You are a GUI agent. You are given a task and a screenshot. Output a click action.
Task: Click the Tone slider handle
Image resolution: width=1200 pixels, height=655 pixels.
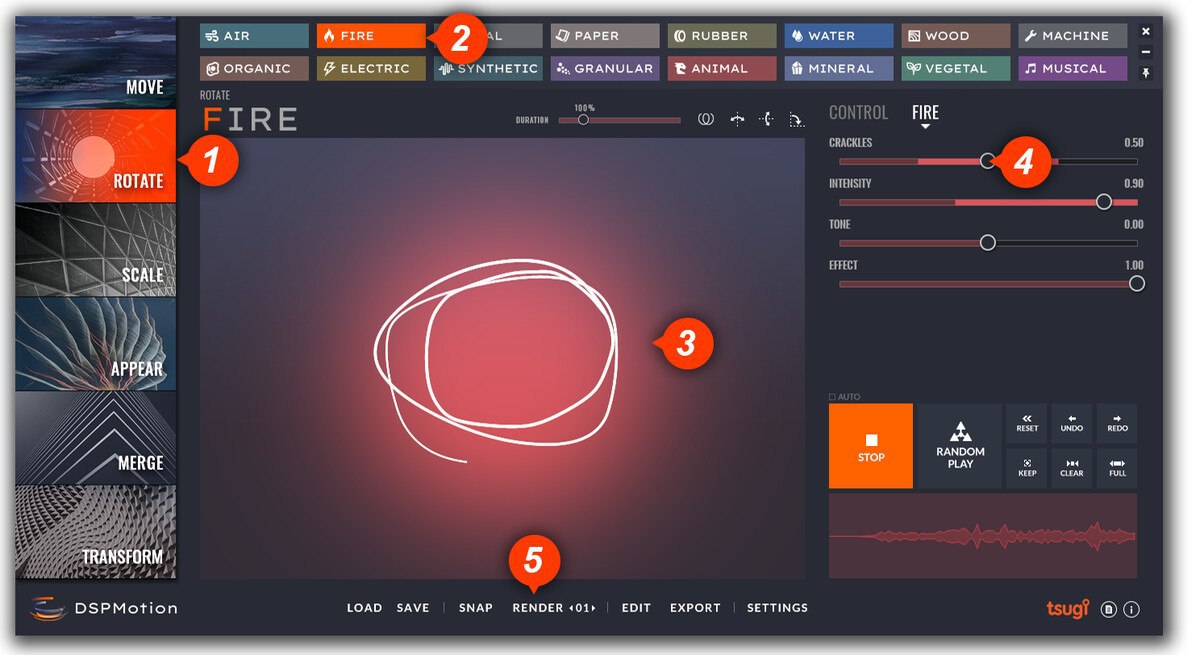988,243
